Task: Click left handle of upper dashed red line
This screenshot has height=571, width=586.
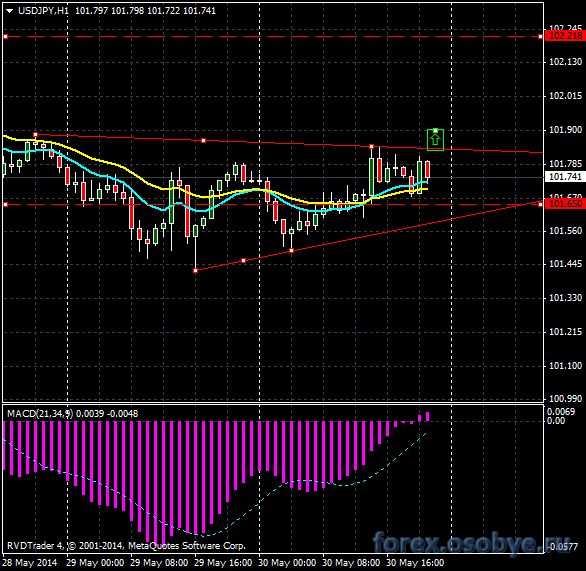Action: [6, 37]
